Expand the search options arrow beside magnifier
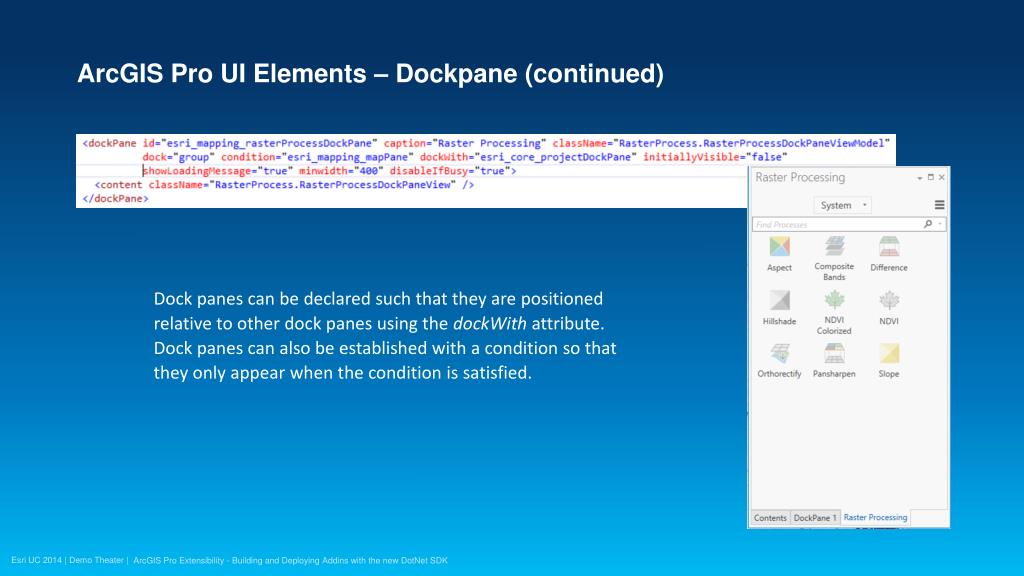Image resolution: width=1024 pixels, height=576 pixels. 940,224
